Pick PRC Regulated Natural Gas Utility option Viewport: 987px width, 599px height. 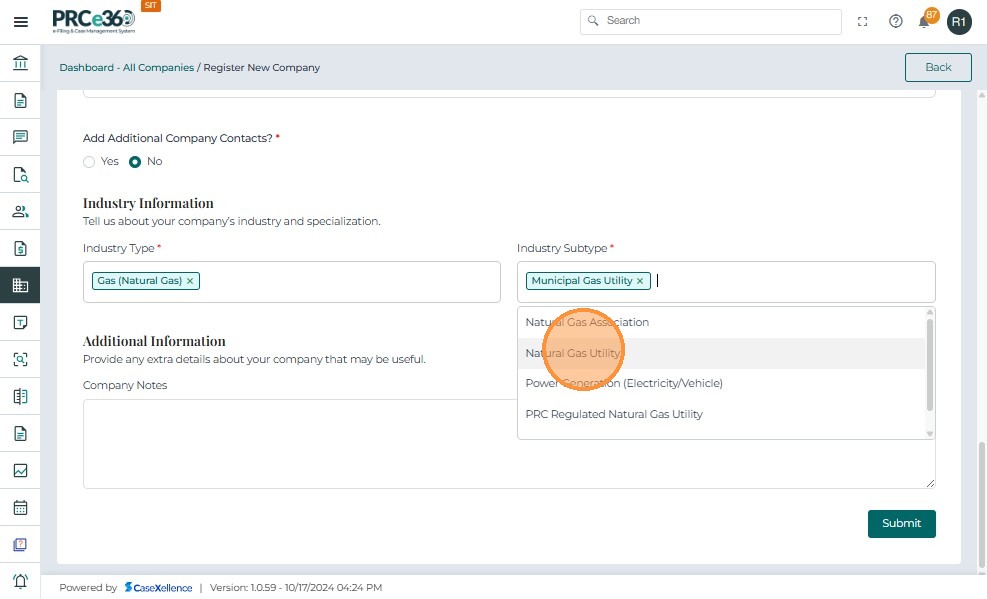pyautogui.click(x=614, y=414)
